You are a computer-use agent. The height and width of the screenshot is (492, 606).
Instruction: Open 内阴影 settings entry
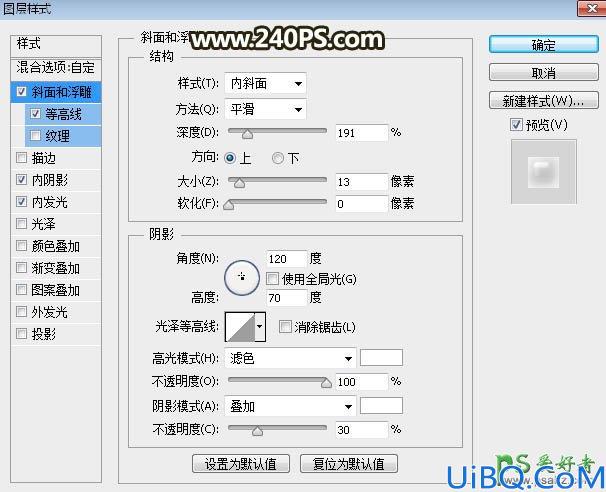(50, 180)
